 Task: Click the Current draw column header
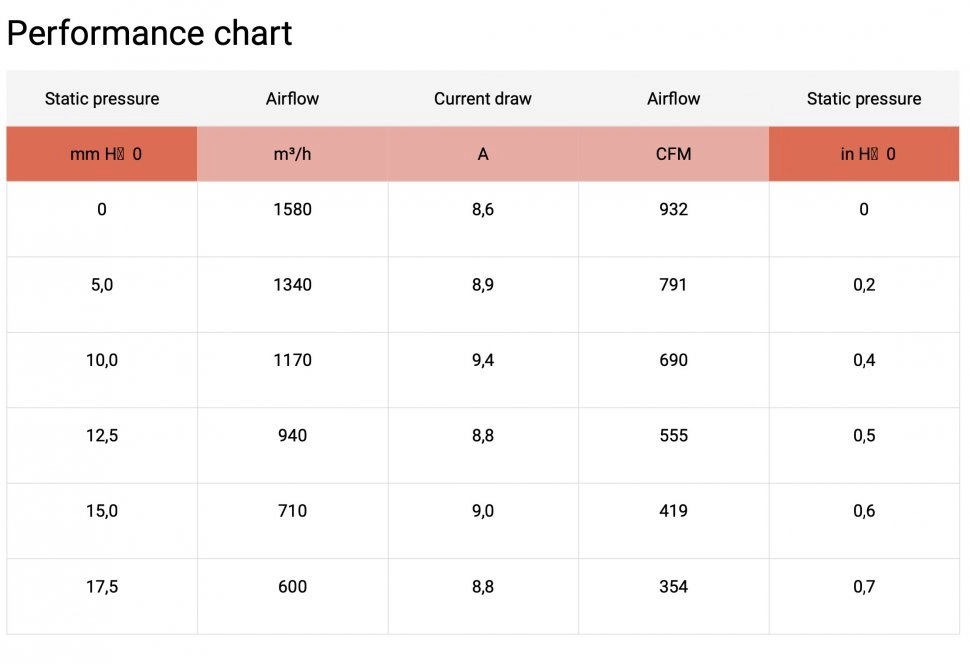point(483,99)
